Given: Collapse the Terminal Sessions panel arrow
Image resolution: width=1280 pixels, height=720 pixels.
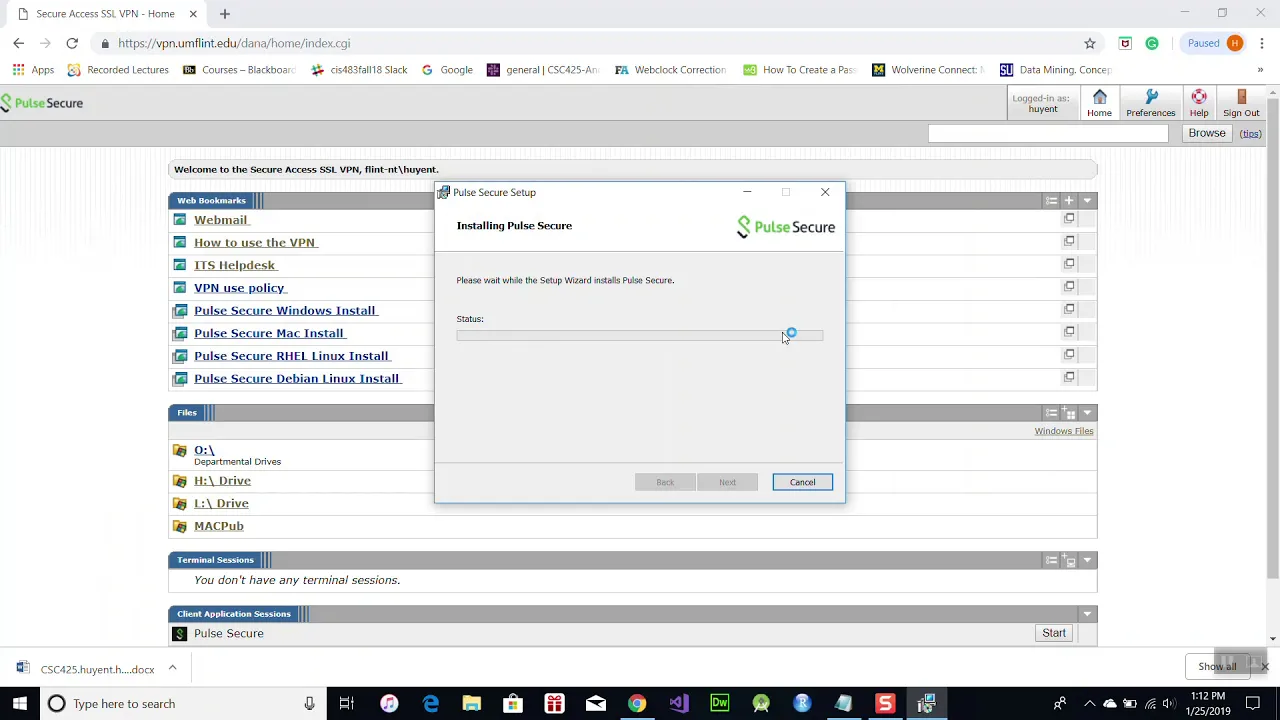Looking at the screenshot, I should (x=1087, y=560).
